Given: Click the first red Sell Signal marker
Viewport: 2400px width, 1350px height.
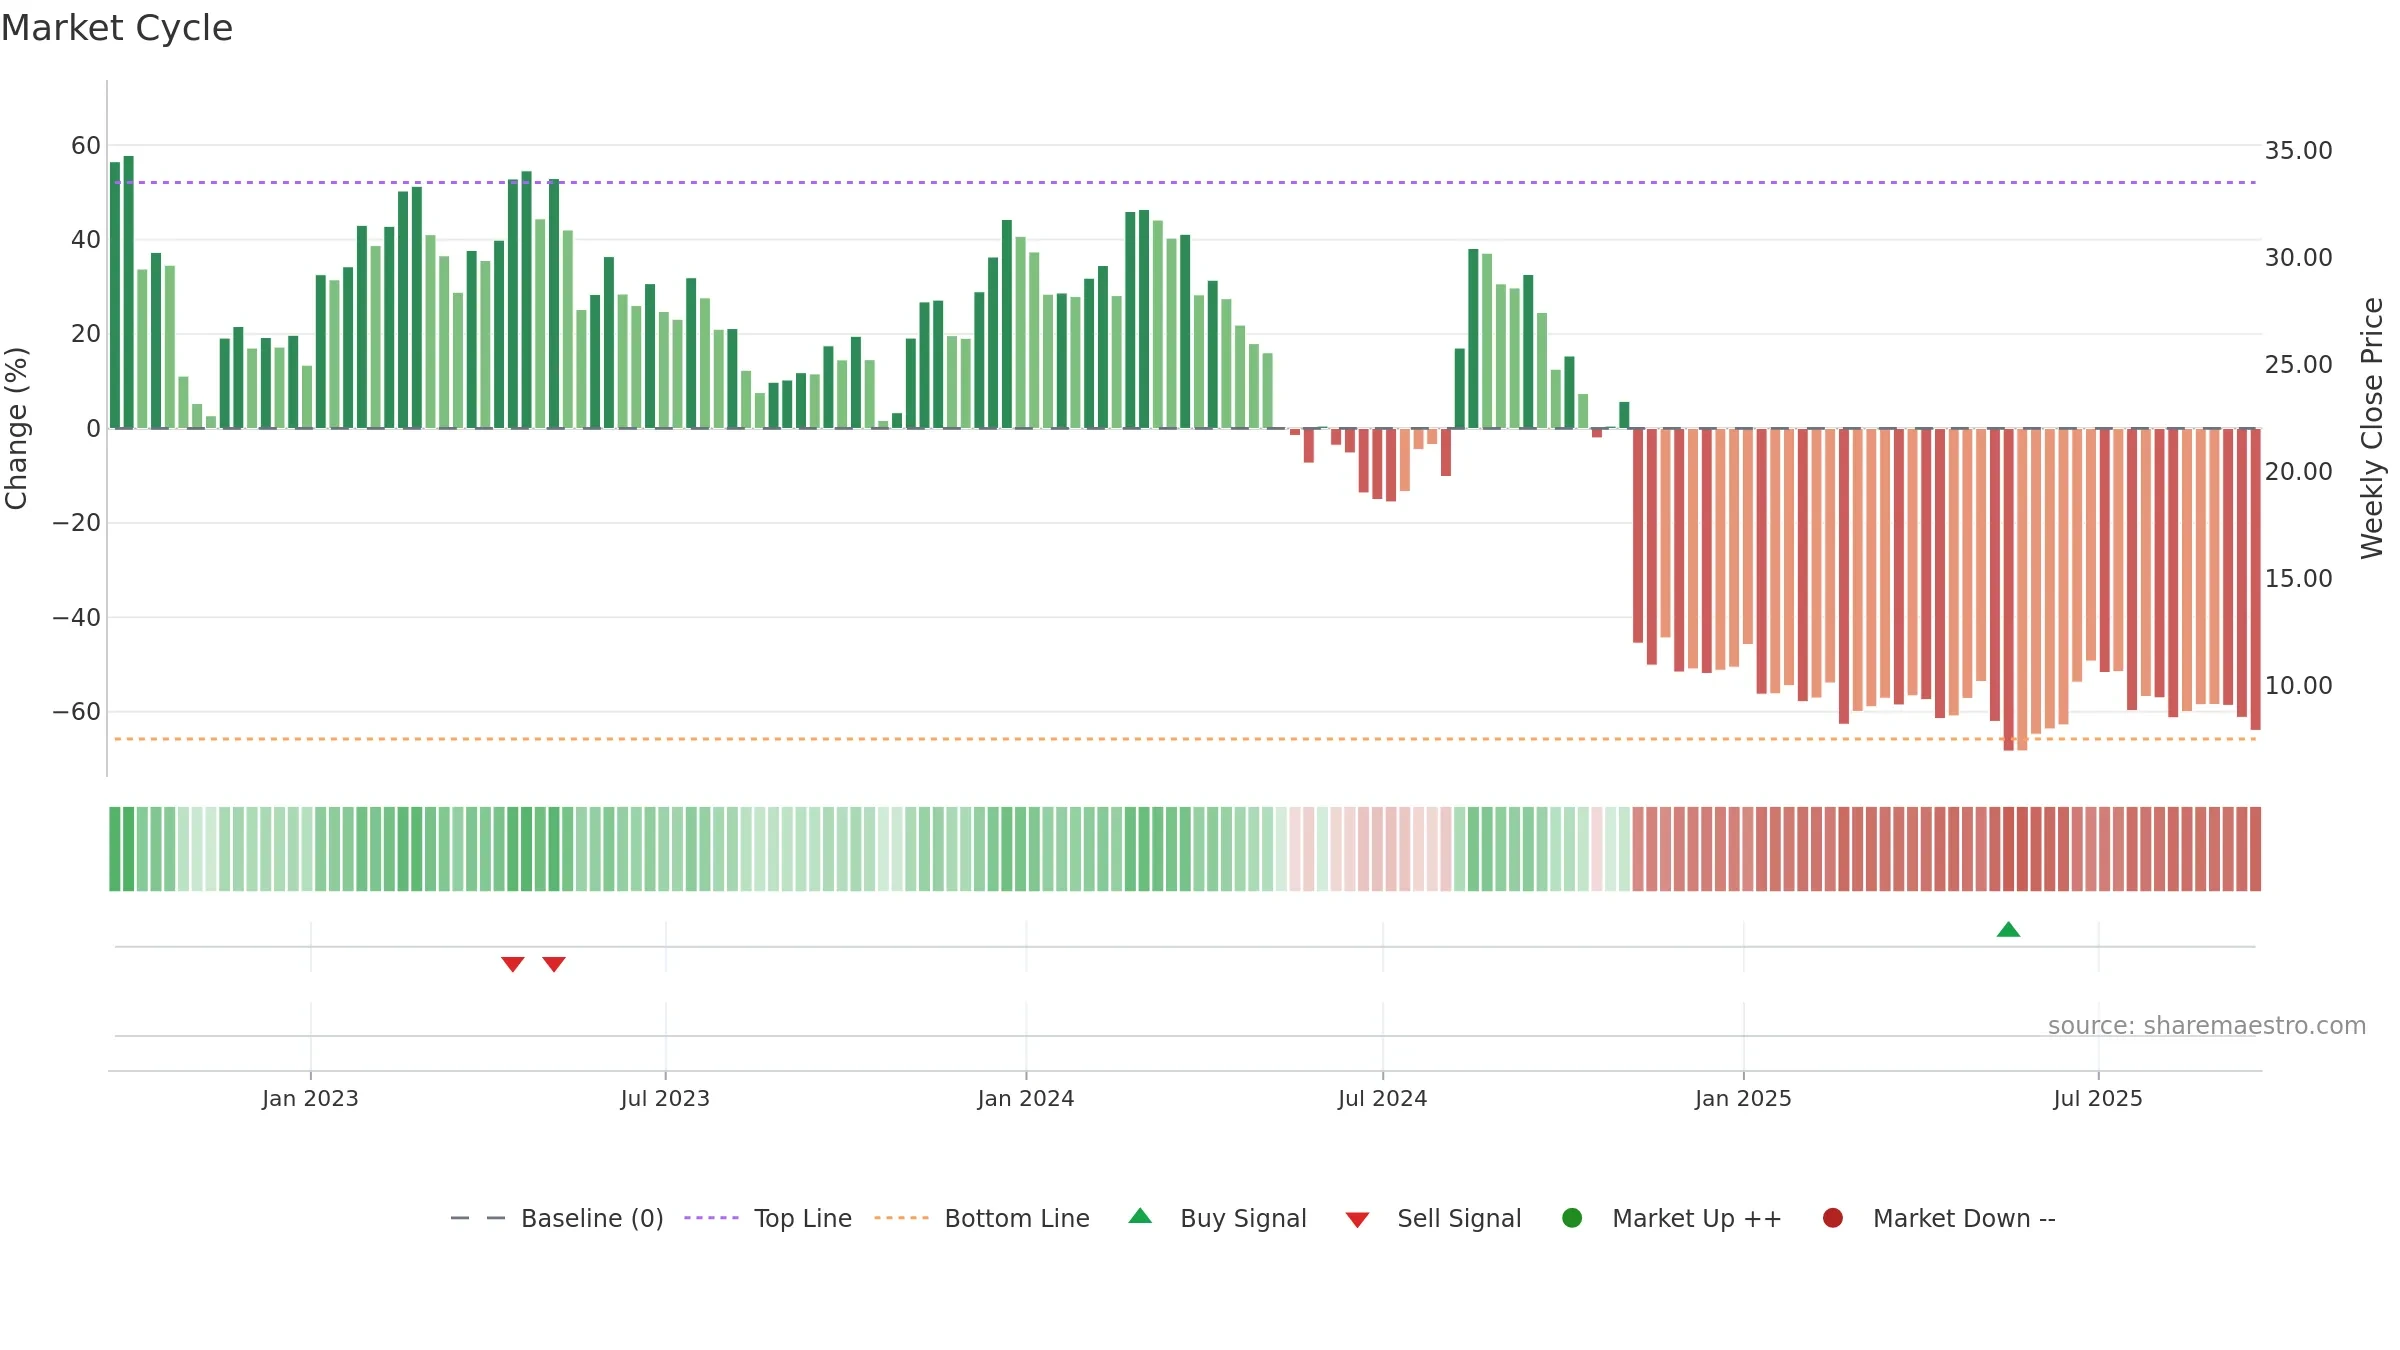Looking at the screenshot, I should 513,964.
